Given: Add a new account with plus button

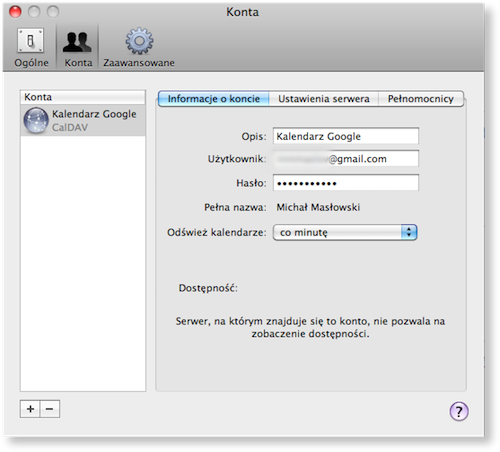Looking at the screenshot, I should 30,409.
